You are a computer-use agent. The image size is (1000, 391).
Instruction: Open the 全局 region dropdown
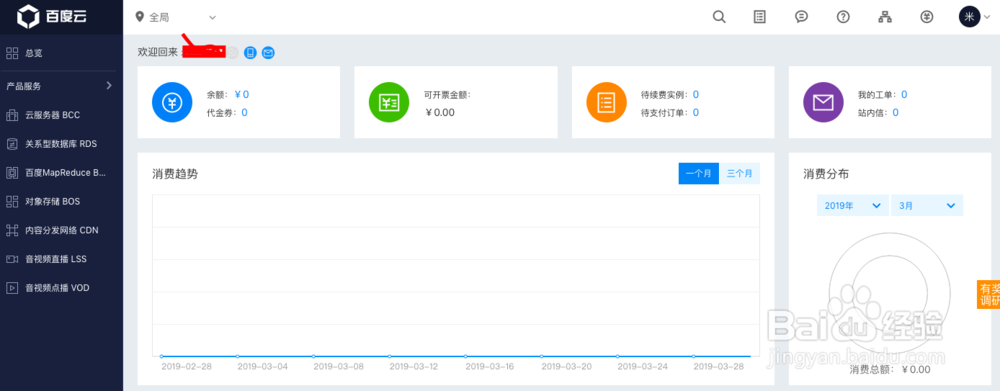[x=176, y=17]
